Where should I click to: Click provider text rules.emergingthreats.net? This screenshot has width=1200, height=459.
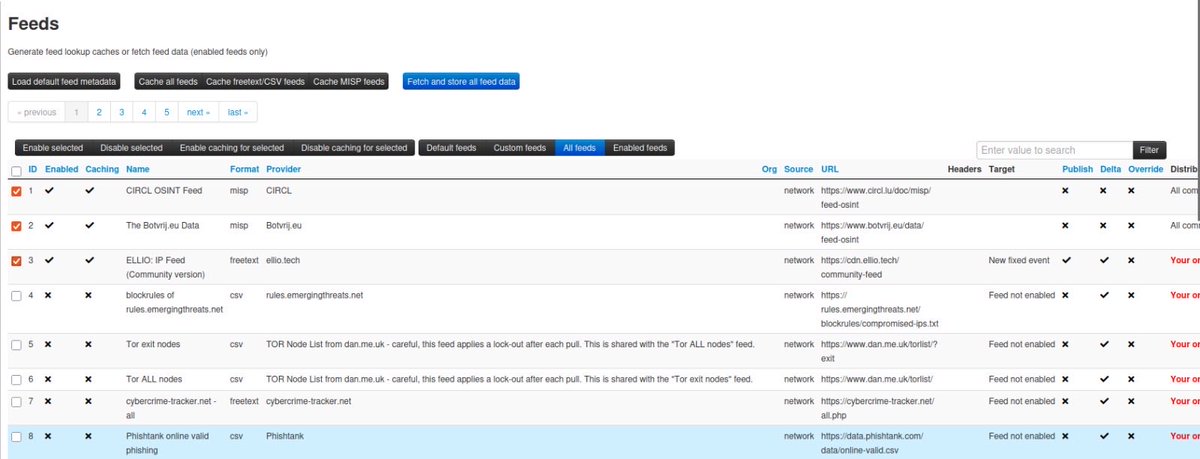(314, 295)
